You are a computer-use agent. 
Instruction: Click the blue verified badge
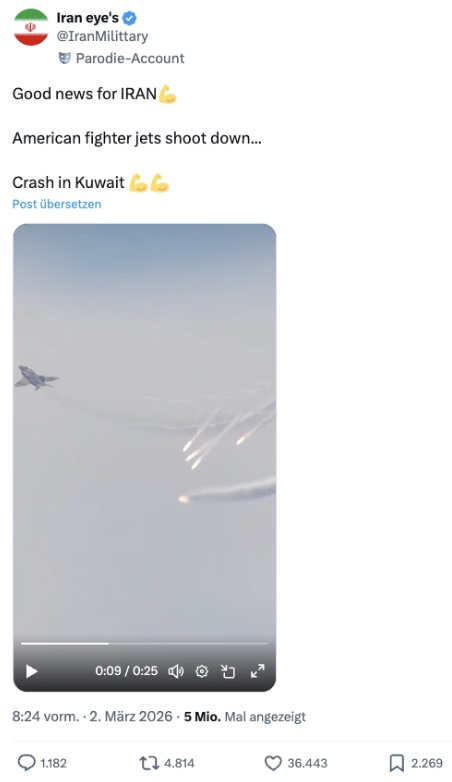(130, 18)
